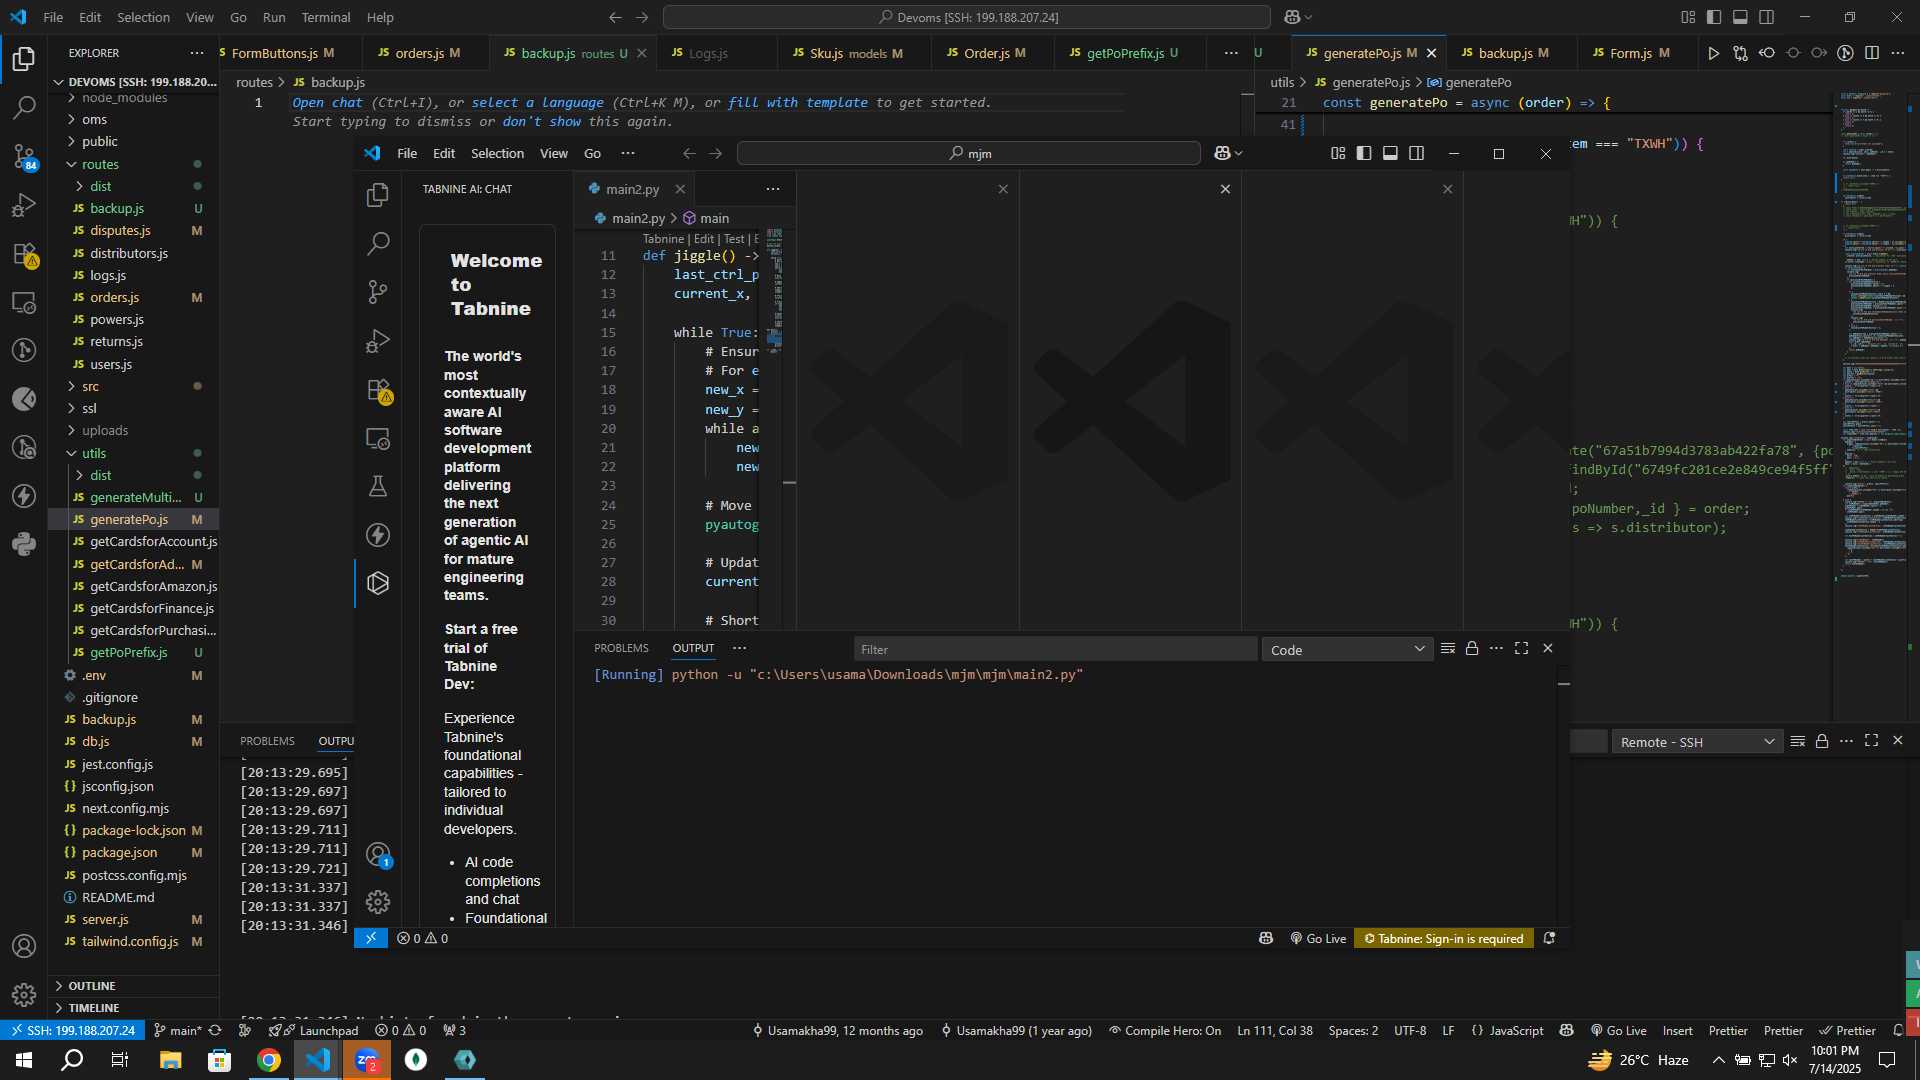The width and height of the screenshot is (1920, 1080).
Task: Open Search in front mjm window
Action: coord(378,243)
